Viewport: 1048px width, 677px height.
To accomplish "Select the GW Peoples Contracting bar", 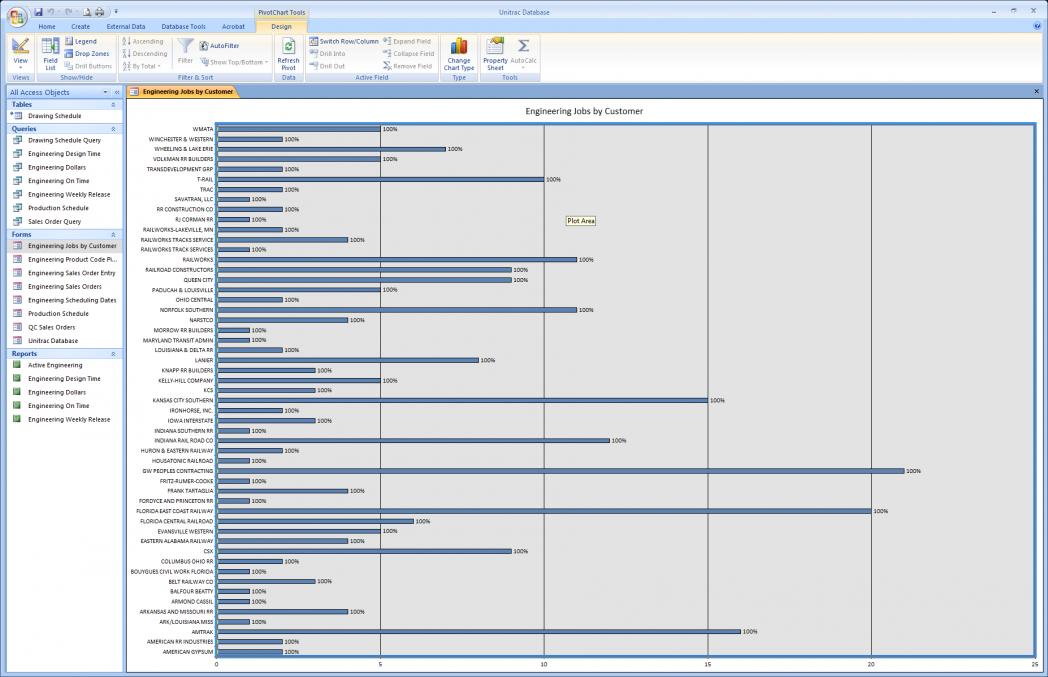I will [x=559, y=471].
